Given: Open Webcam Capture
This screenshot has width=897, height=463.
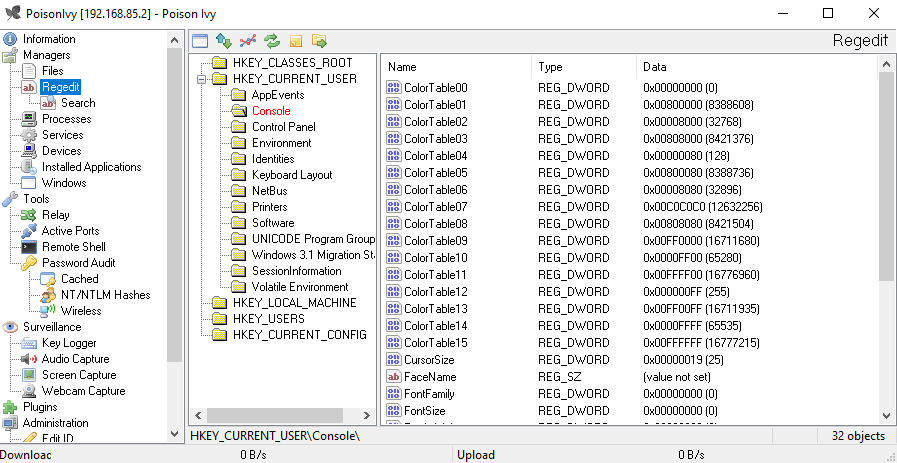Looking at the screenshot, I should pos(83,391).
